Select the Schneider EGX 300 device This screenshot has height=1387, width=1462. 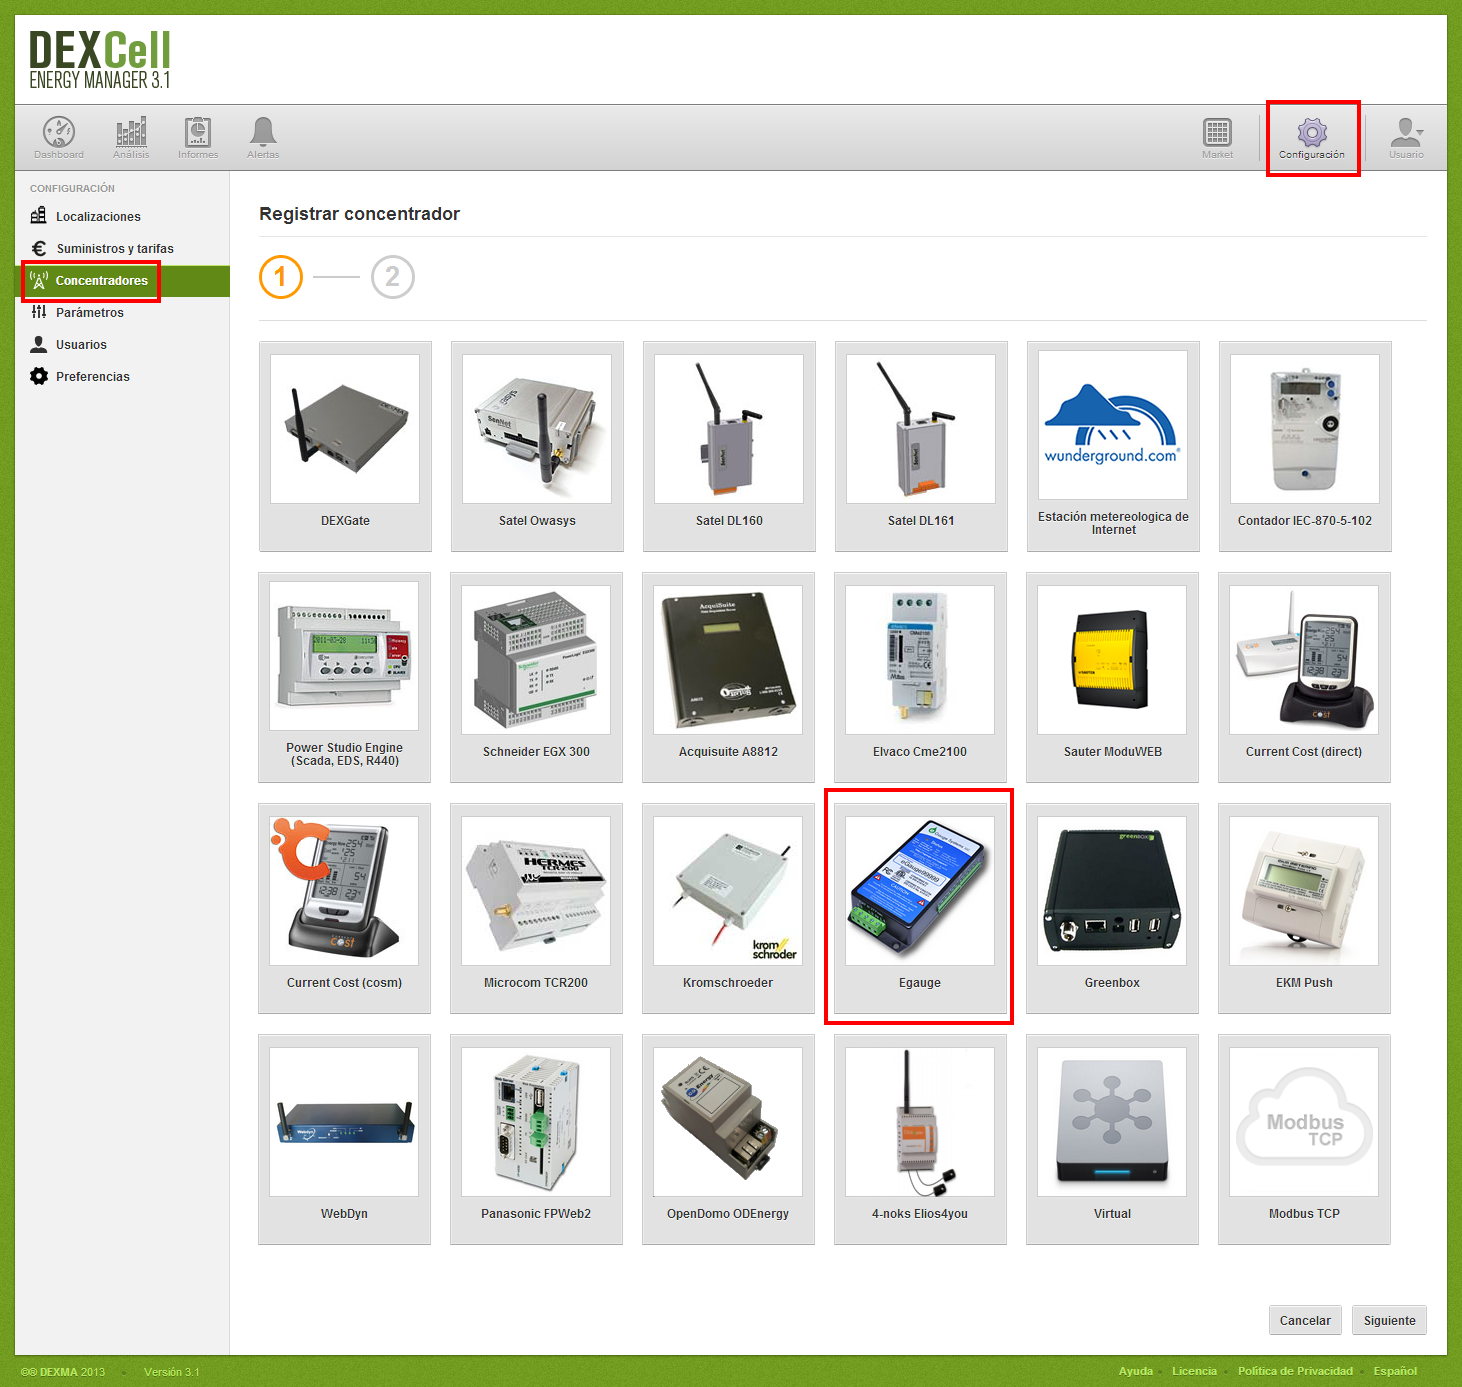click(536, 677)
